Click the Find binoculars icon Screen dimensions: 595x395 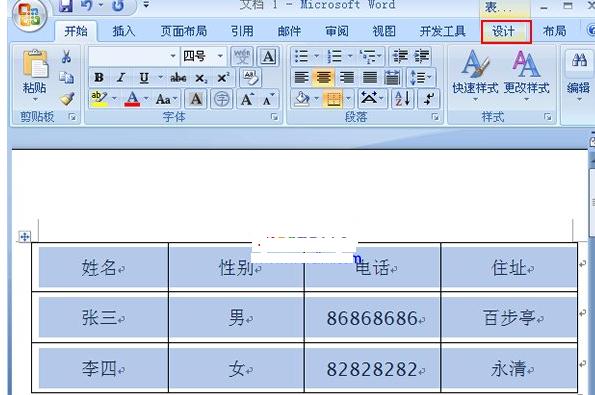(x=579, y=60)
